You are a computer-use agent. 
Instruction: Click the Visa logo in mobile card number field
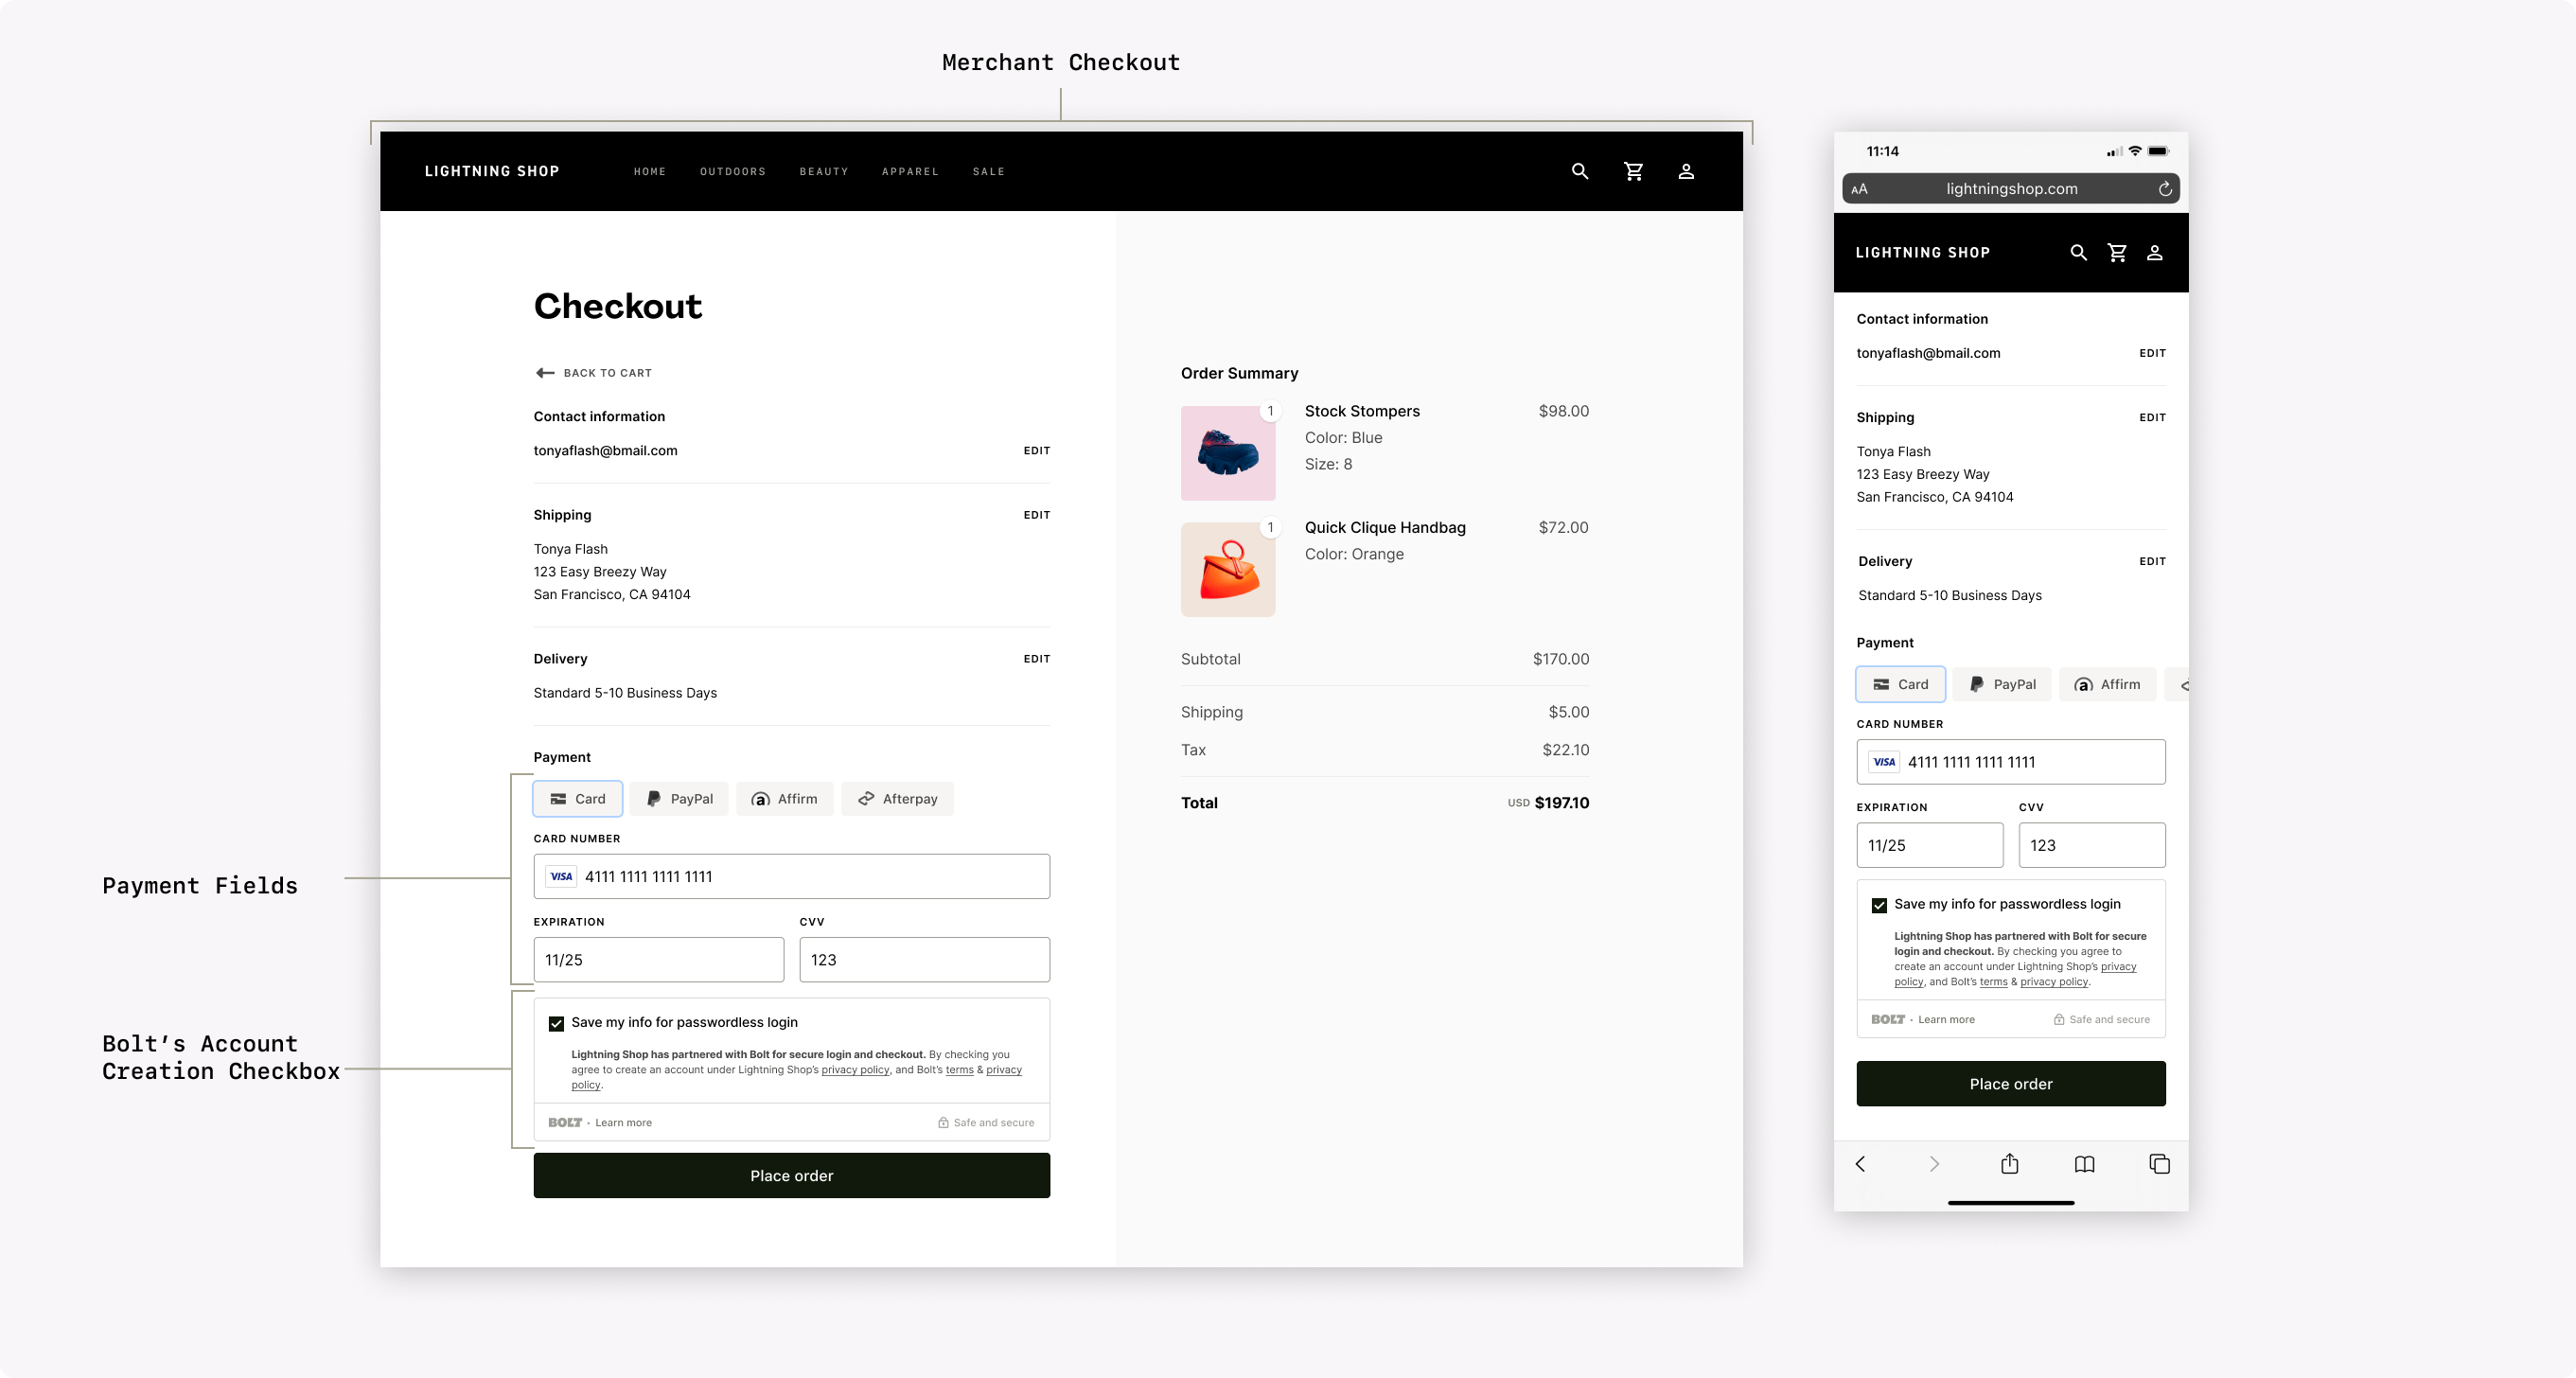(x=1884, y=762)
